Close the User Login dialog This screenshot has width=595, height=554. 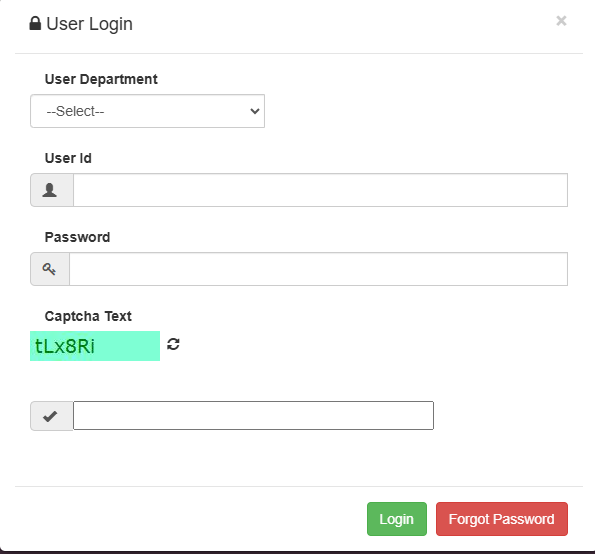[561, 20]
